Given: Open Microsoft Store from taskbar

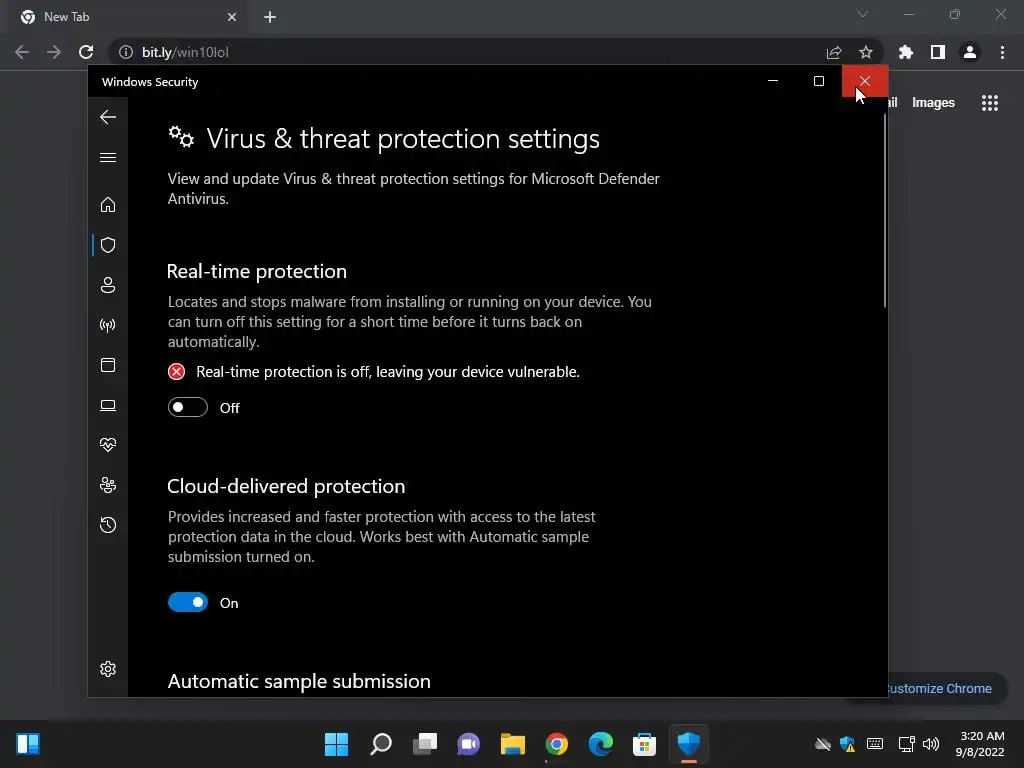Looking at the screenshot, I should coord(645,744).
